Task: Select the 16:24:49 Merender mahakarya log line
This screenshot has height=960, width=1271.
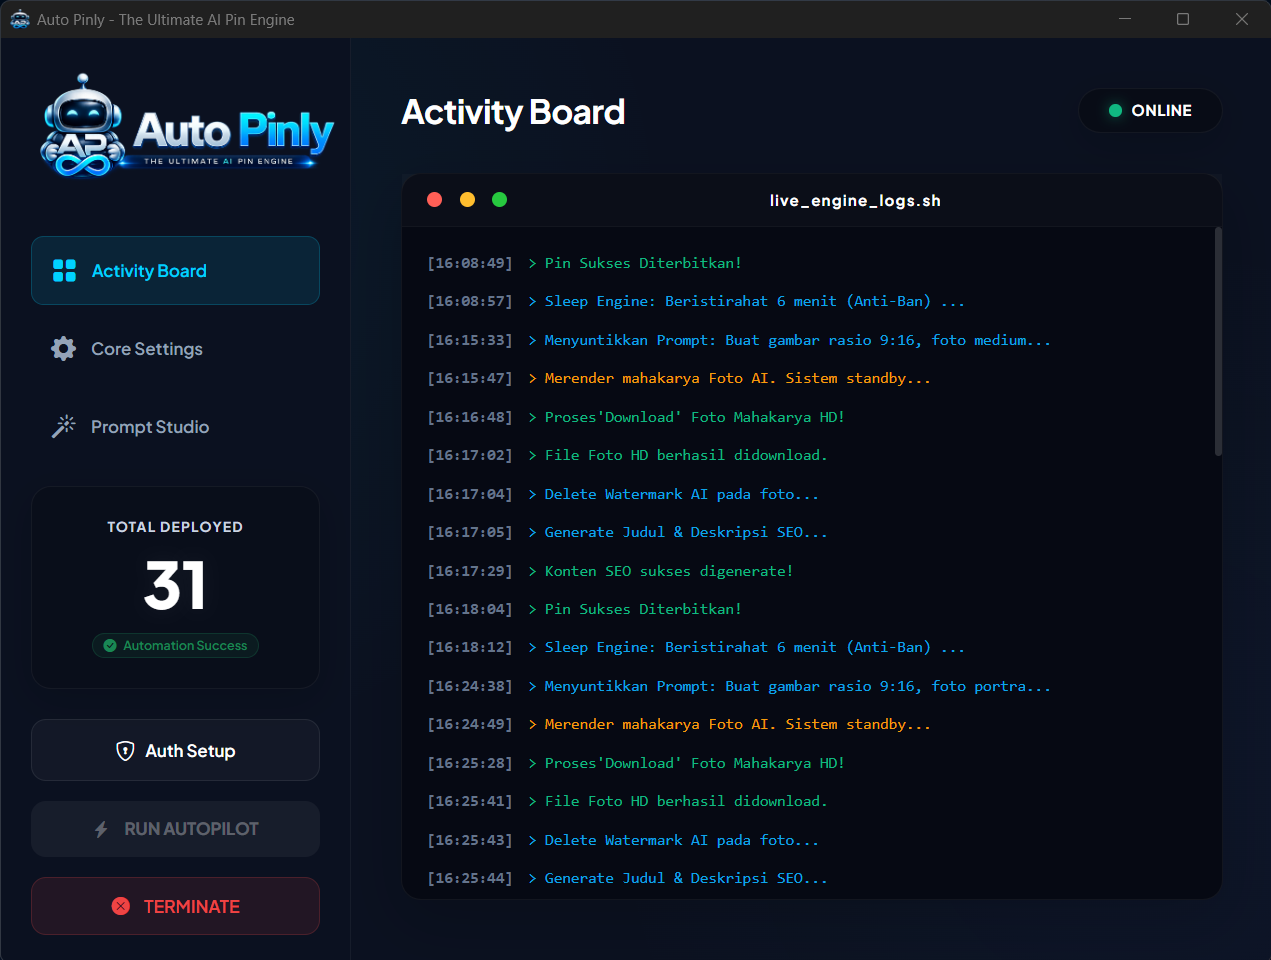Action: point(679,724)
